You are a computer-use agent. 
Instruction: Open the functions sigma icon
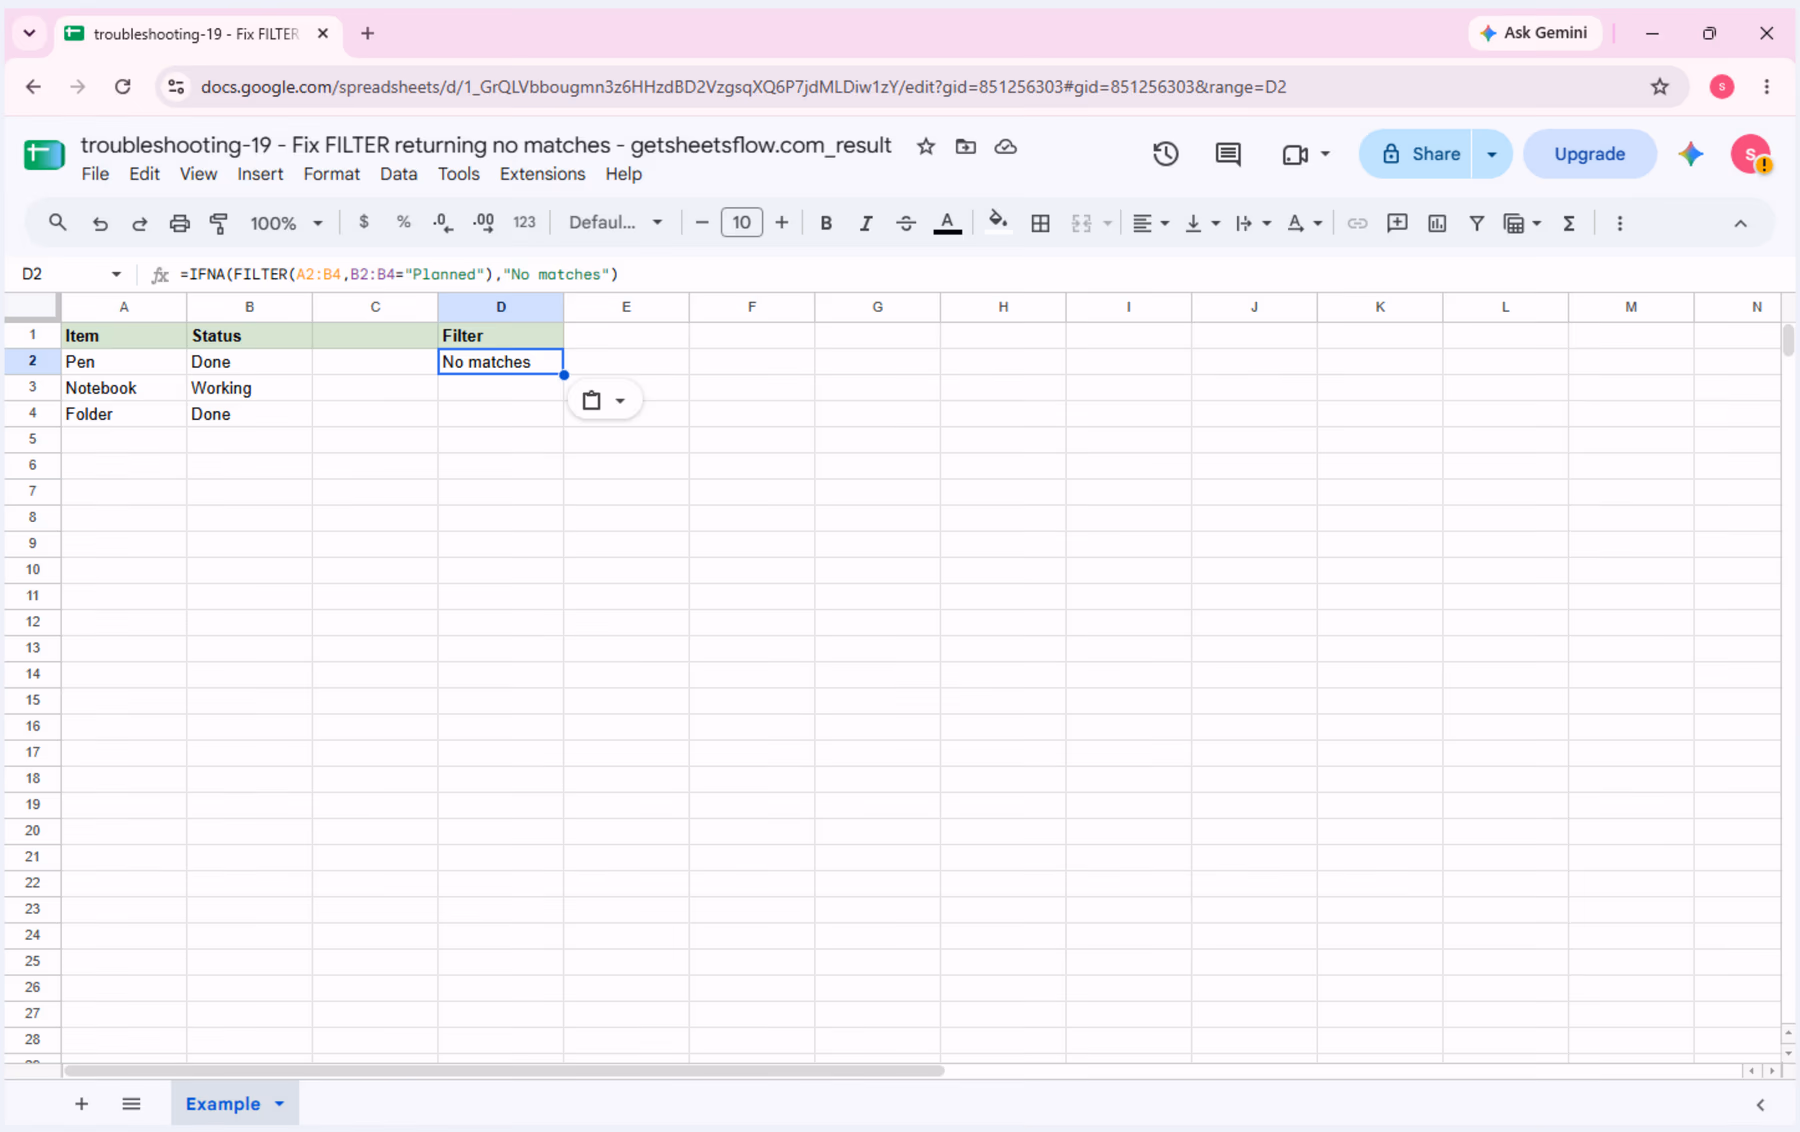1569,223
